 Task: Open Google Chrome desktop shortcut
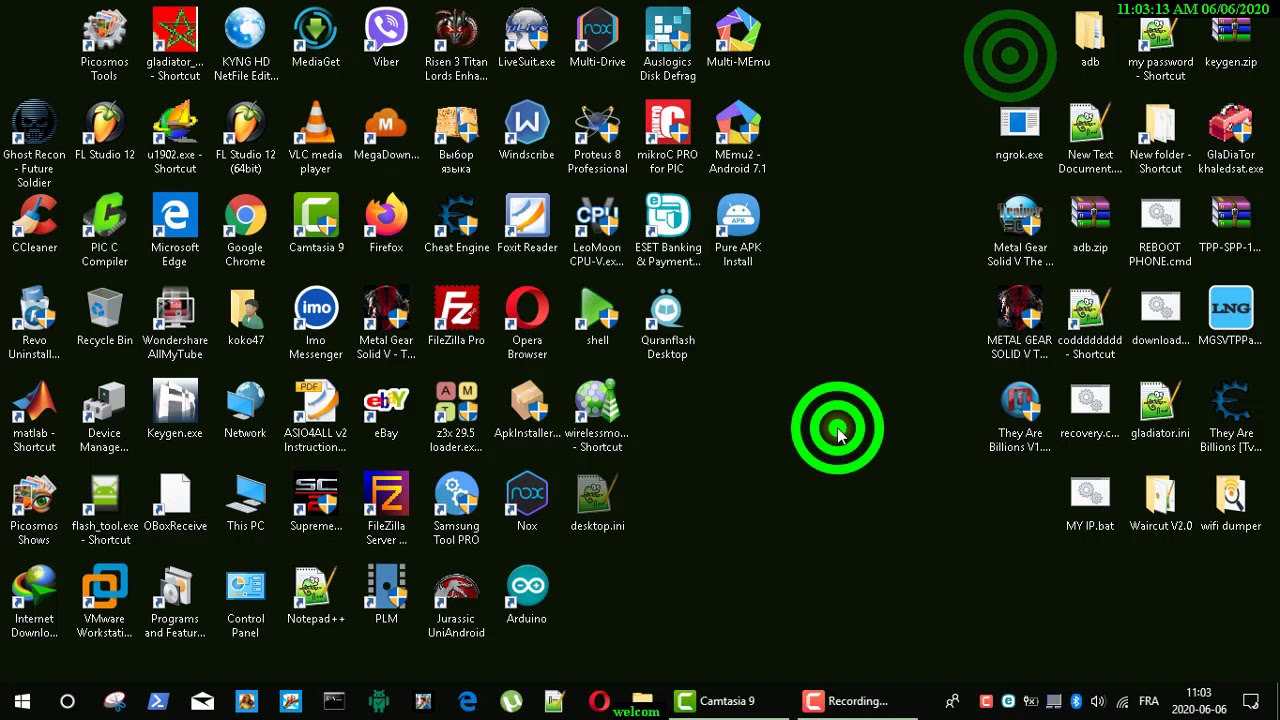point(245,231)
